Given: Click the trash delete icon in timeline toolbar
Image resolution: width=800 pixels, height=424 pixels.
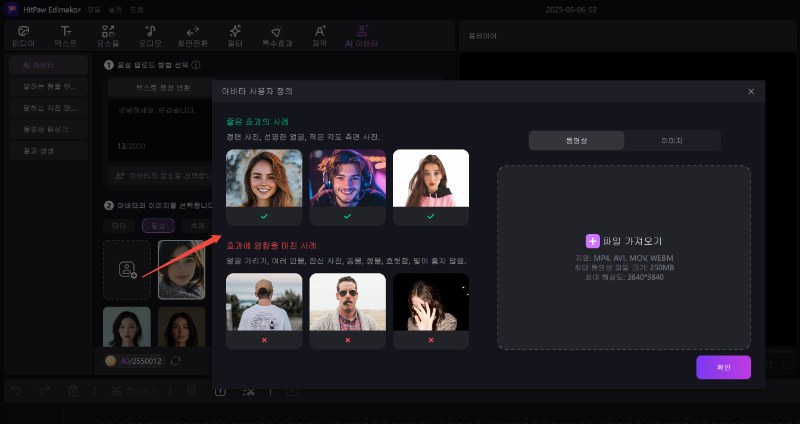Looking at the screenshot, I should [73, 391].
